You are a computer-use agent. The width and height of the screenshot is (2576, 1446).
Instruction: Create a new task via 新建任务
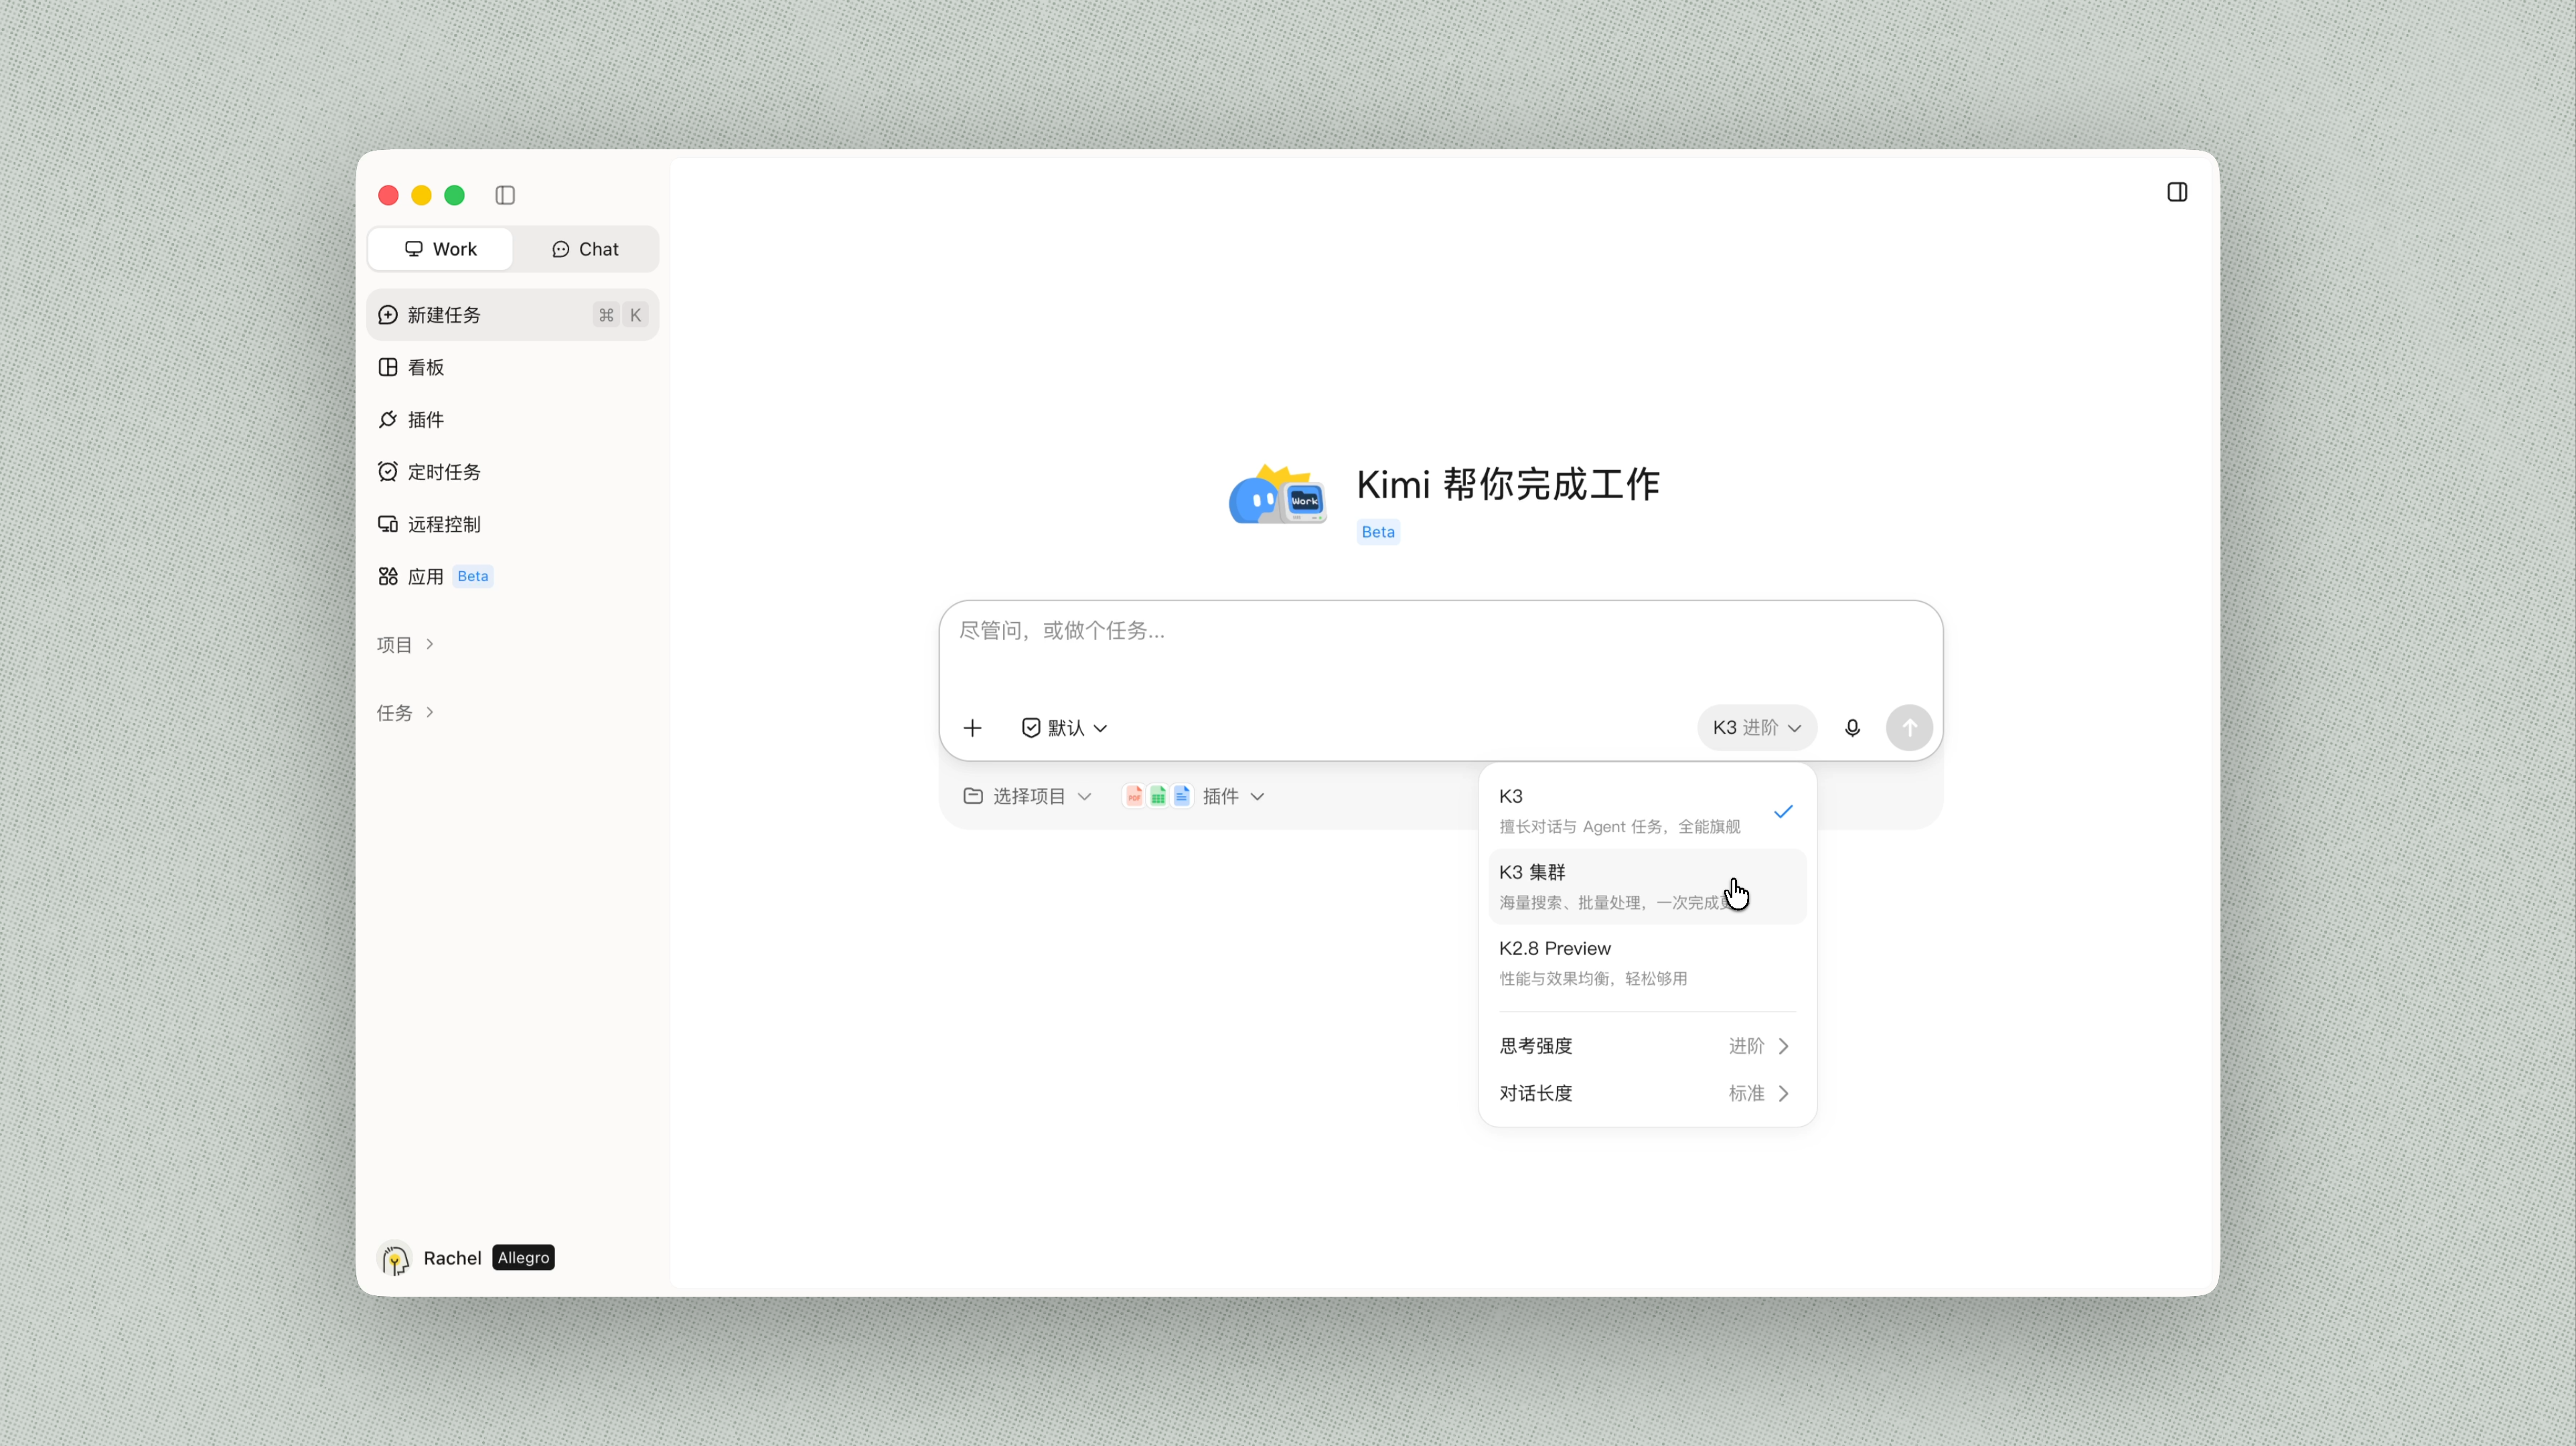pos(513,315)
